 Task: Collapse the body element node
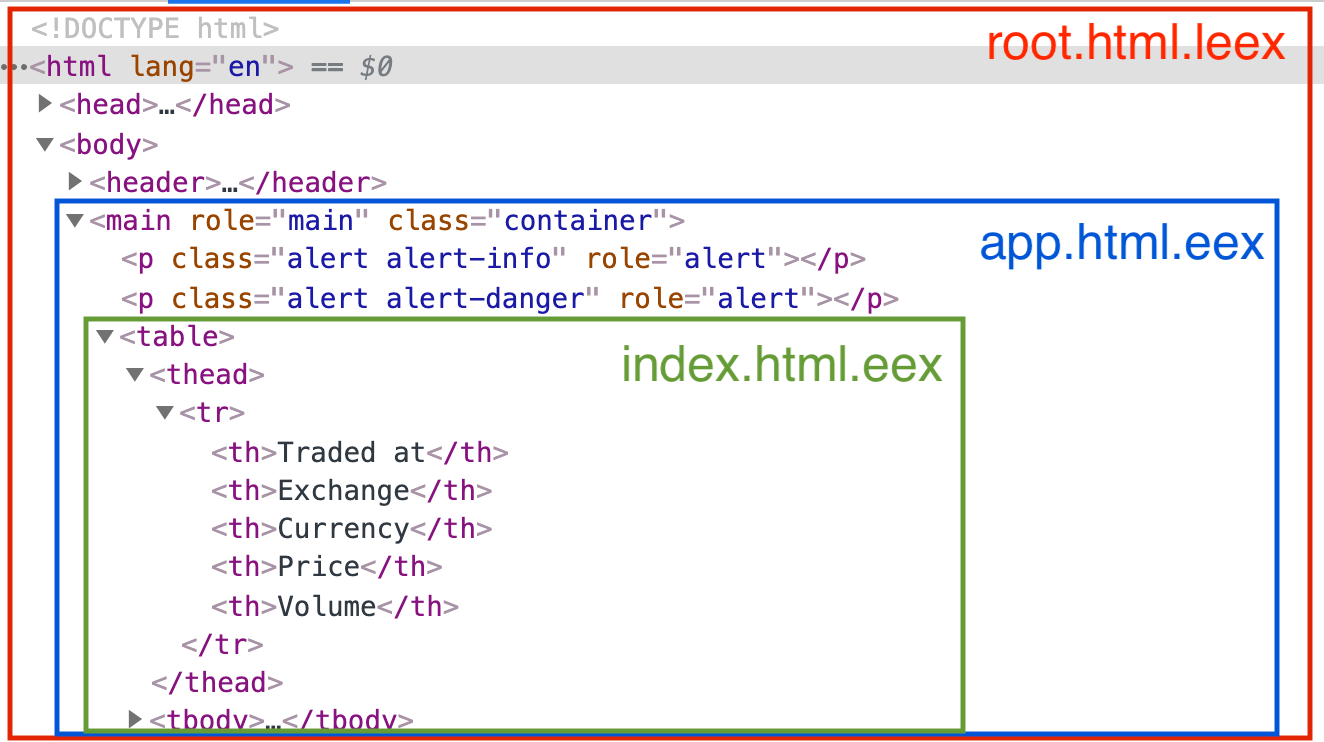click(x=44, y=144)
